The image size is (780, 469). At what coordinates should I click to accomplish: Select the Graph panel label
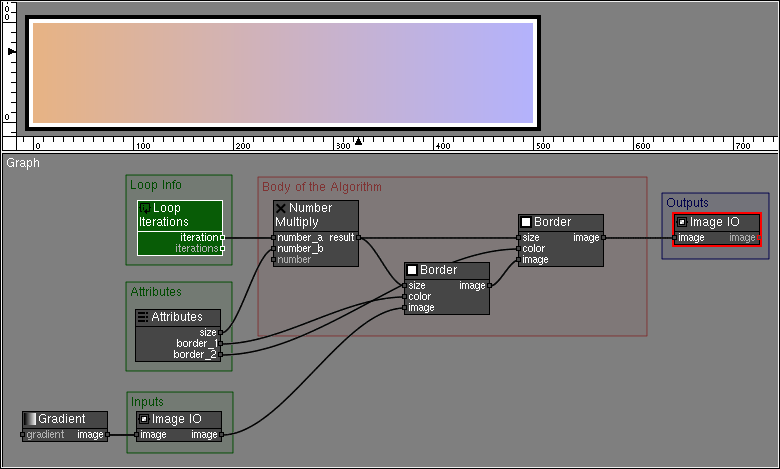[23, 162]
